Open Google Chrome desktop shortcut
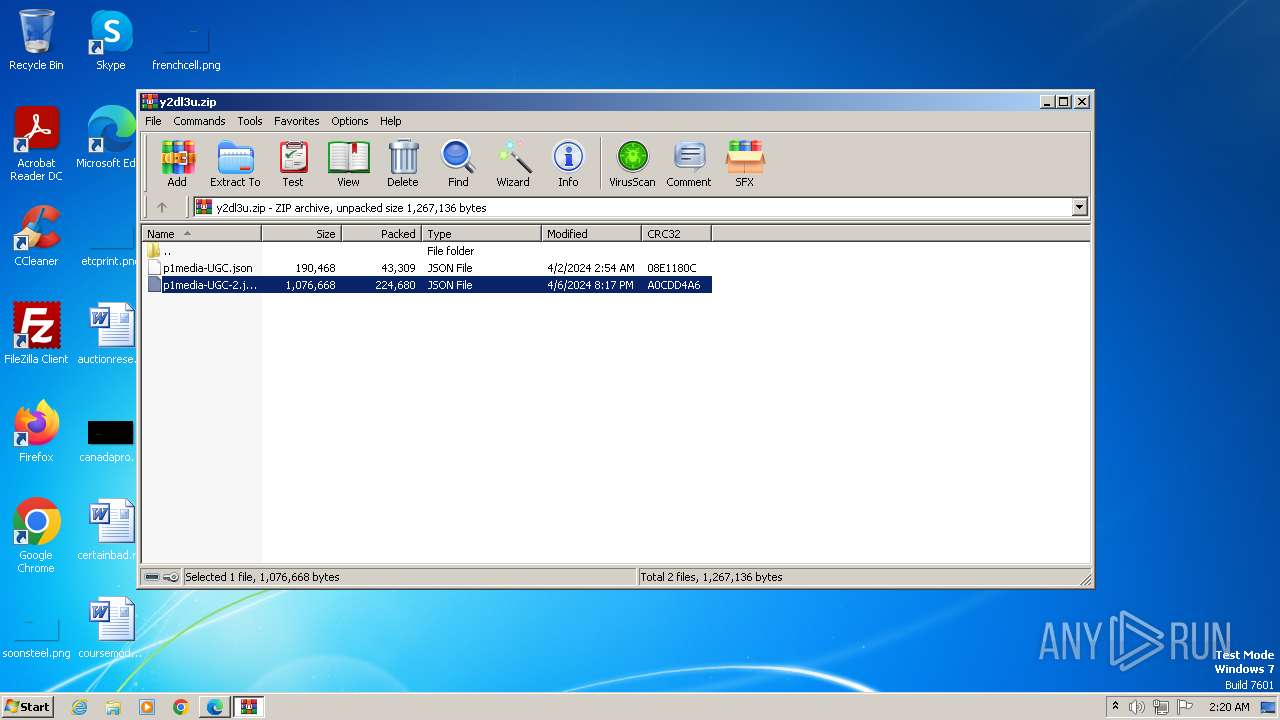The width and height of the screenshot is (1280, 720). click(36, 535)
